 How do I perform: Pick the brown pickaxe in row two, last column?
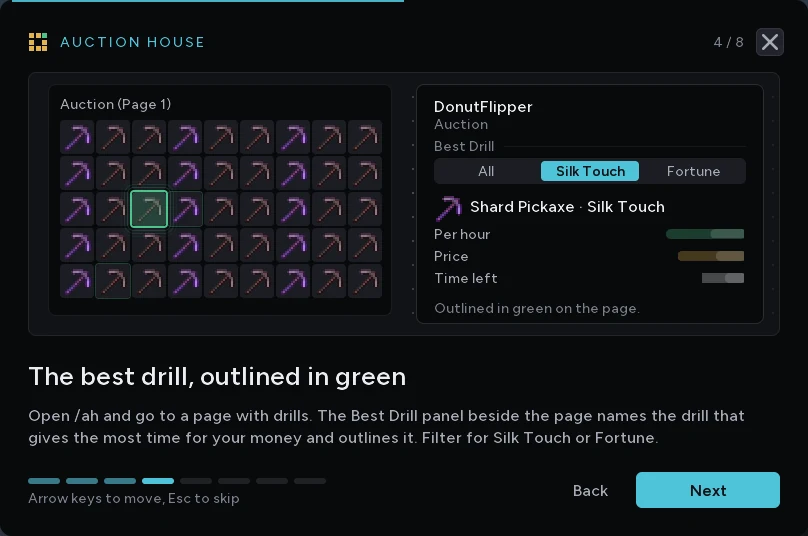pyautogui.click(x=365, y=173)
